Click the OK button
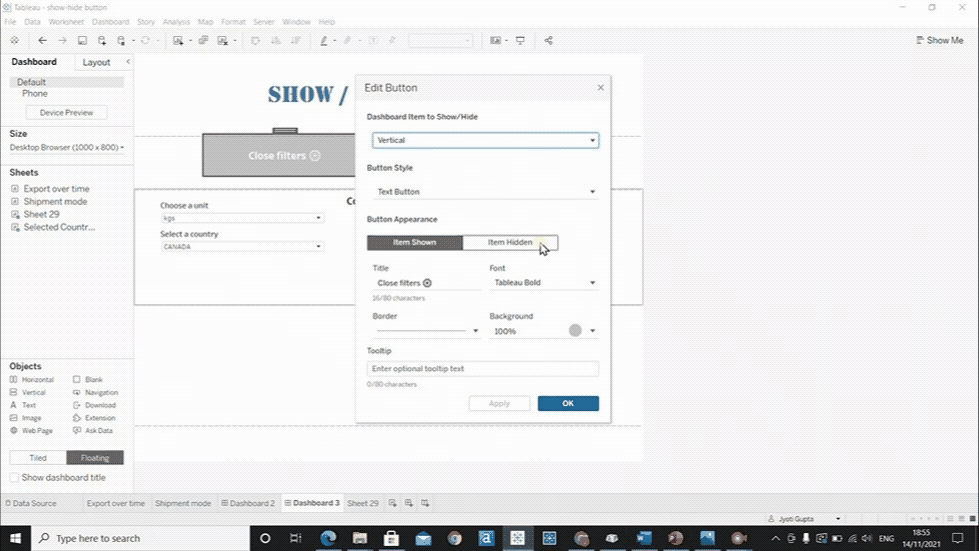The image size is (979, 551). (568, 404)
